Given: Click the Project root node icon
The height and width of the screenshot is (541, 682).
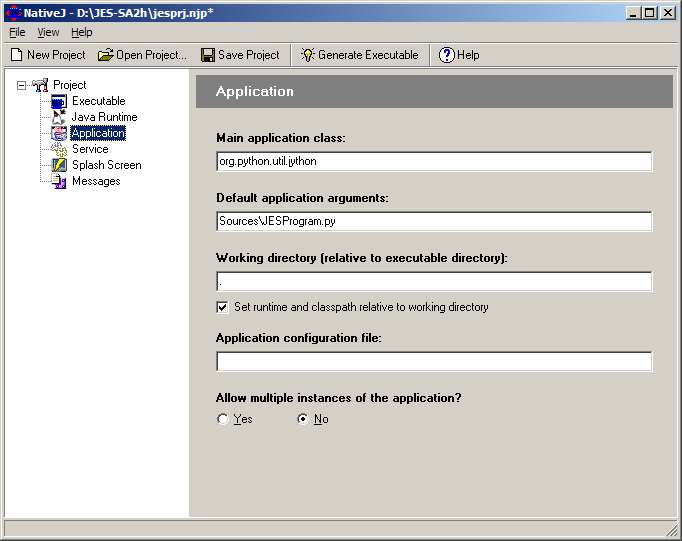Looking at the screenshot, I should 40,85.
